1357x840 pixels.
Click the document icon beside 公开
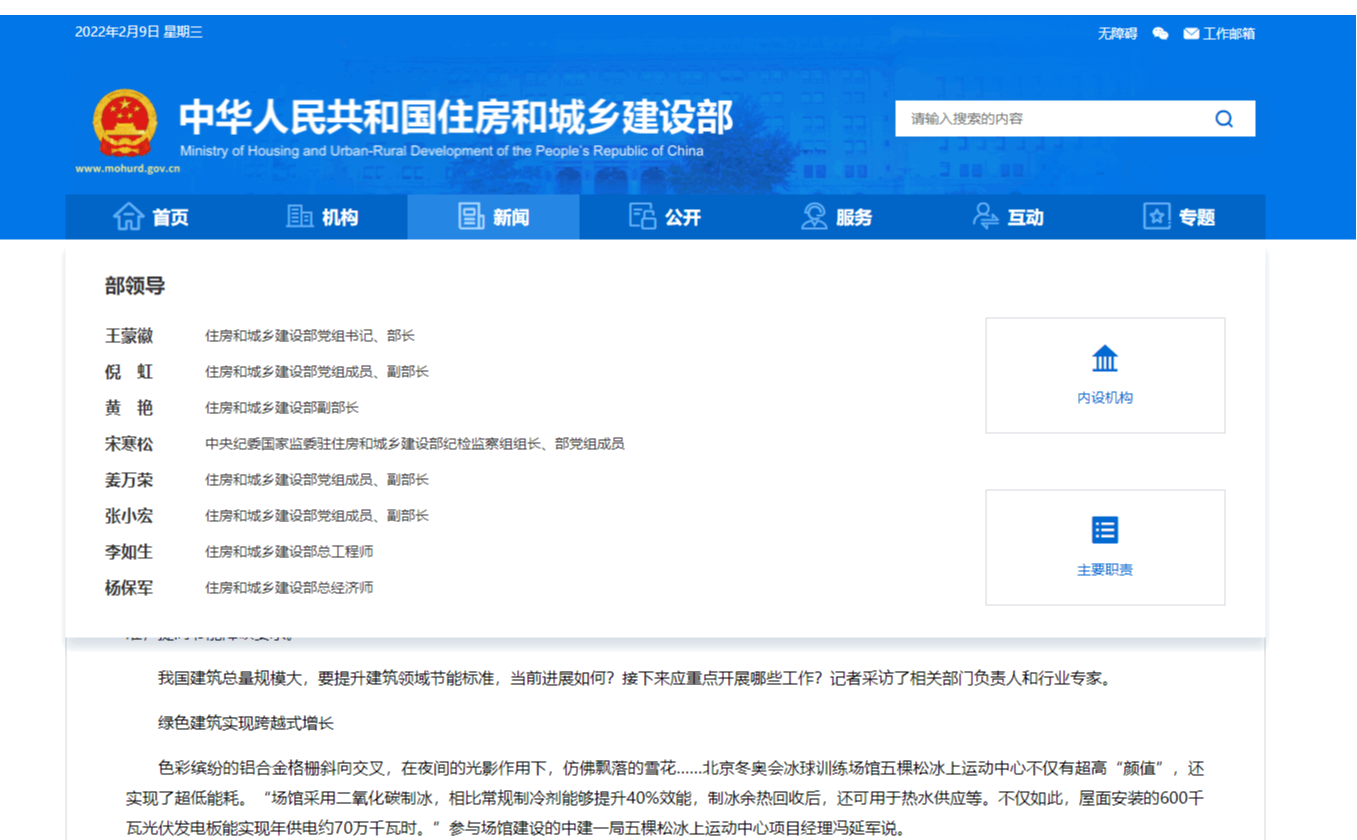tap(642, 216)
